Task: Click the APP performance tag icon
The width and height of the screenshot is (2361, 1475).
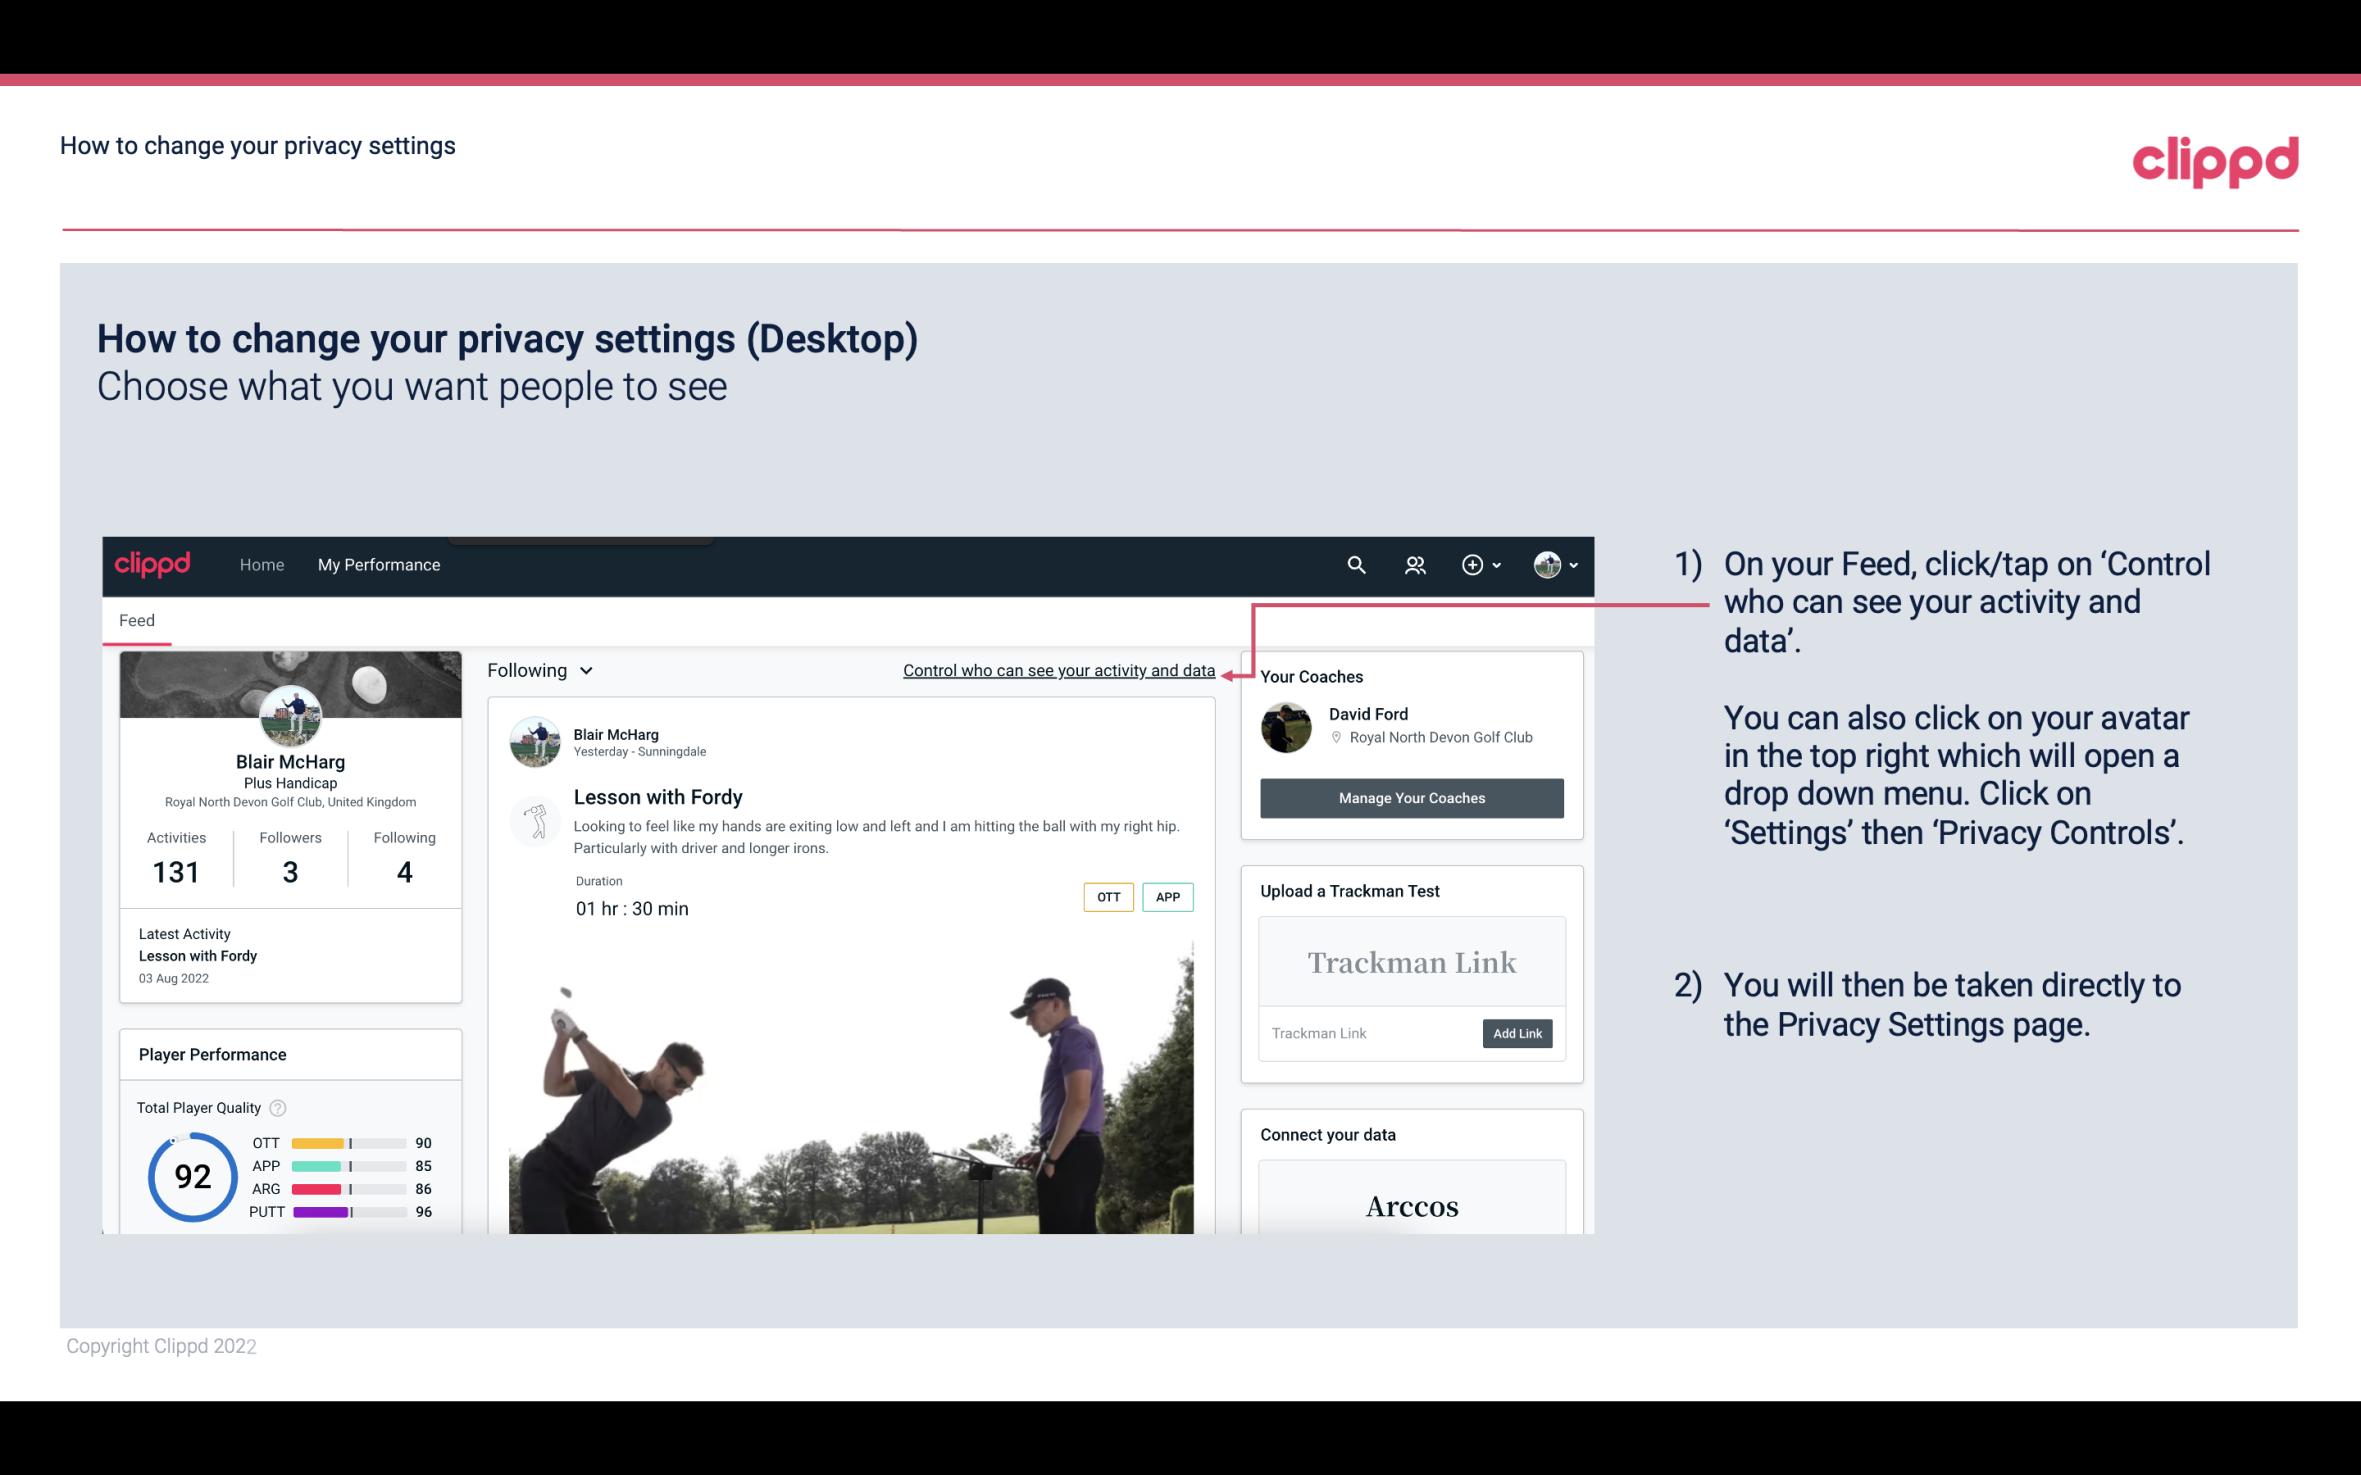Action: click(x=1170, y=897)
